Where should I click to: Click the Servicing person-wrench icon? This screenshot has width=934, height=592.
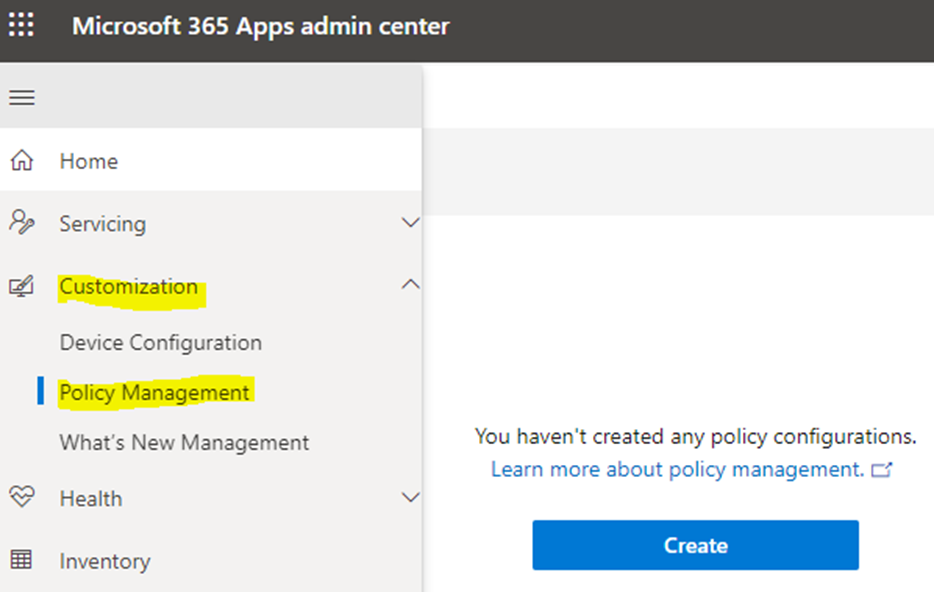pyautogui.click(x=21, y=223)
